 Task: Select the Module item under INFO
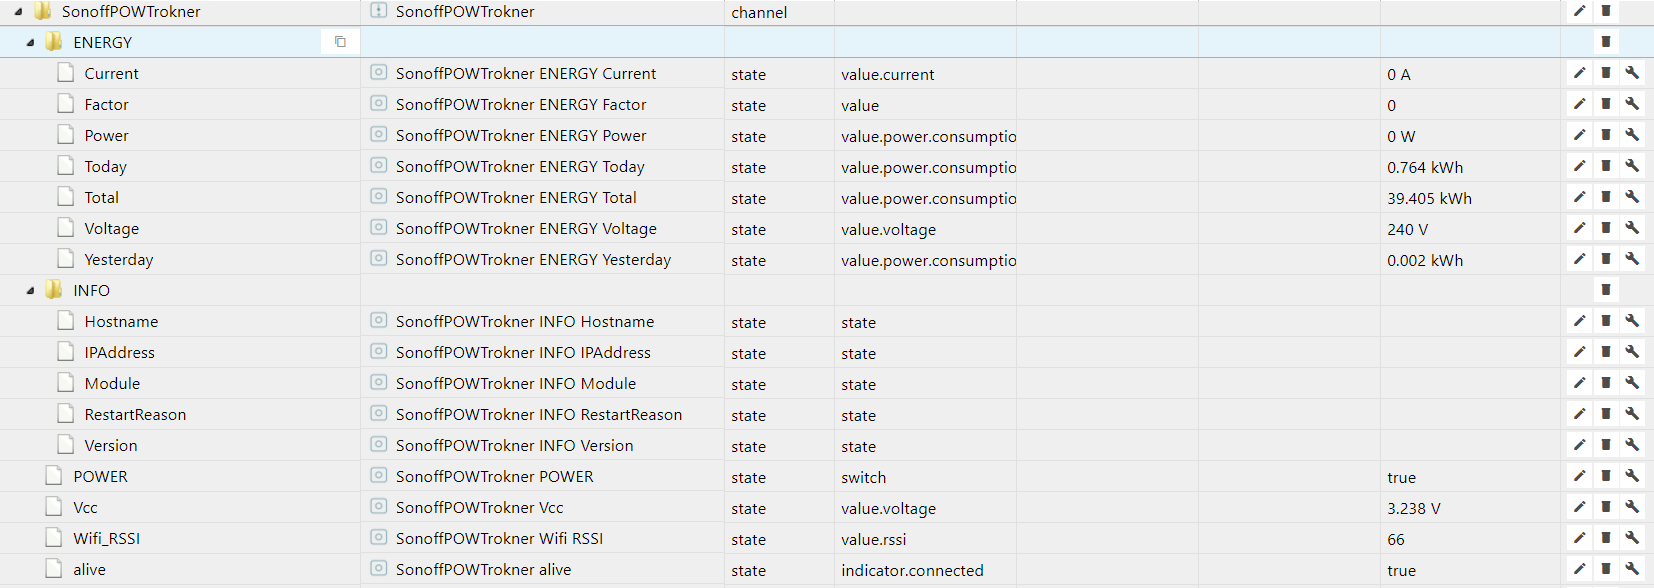[112, 384]
